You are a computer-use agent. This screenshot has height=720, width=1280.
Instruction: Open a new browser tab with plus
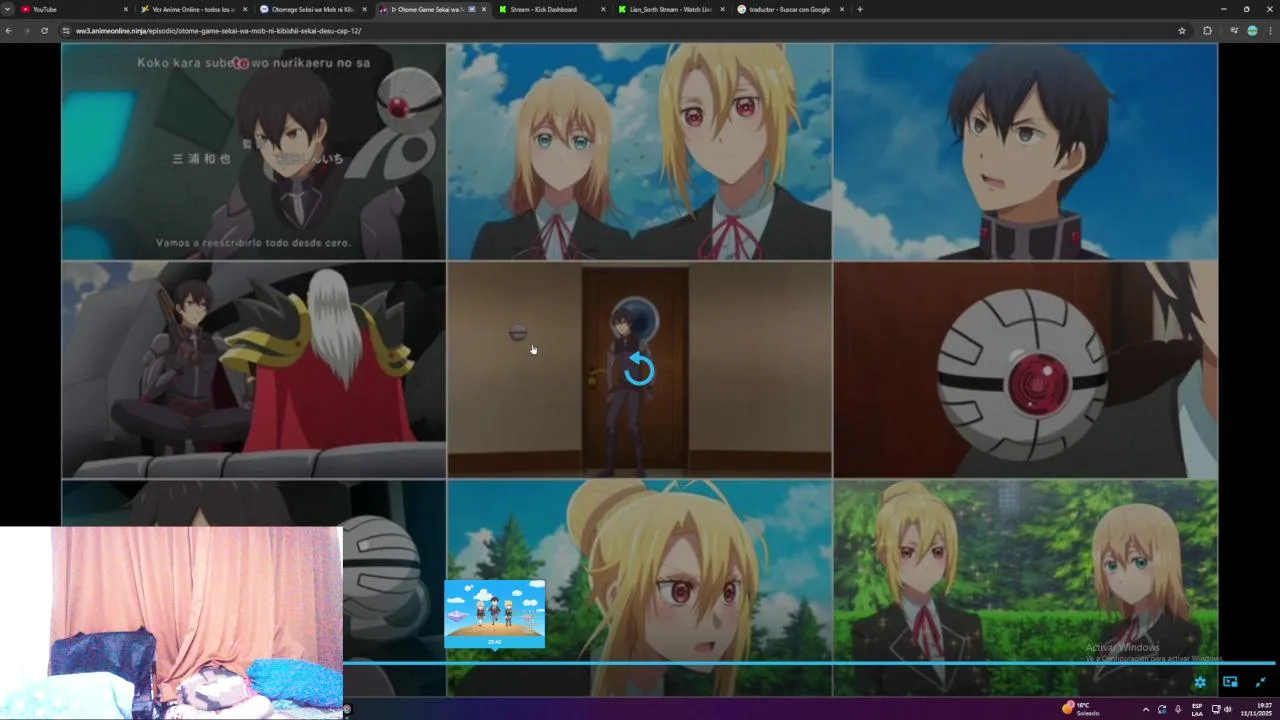pyautogui.click(x=860, y=9)
